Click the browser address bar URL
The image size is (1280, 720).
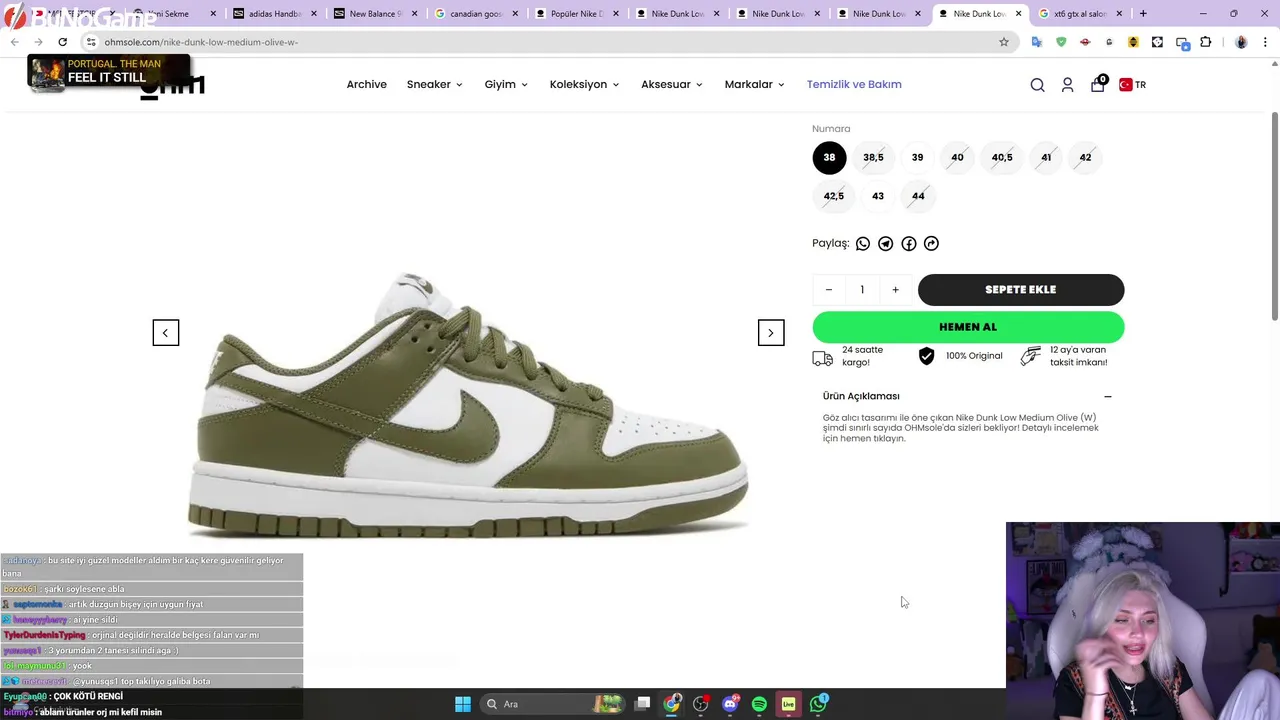(201, 42)
